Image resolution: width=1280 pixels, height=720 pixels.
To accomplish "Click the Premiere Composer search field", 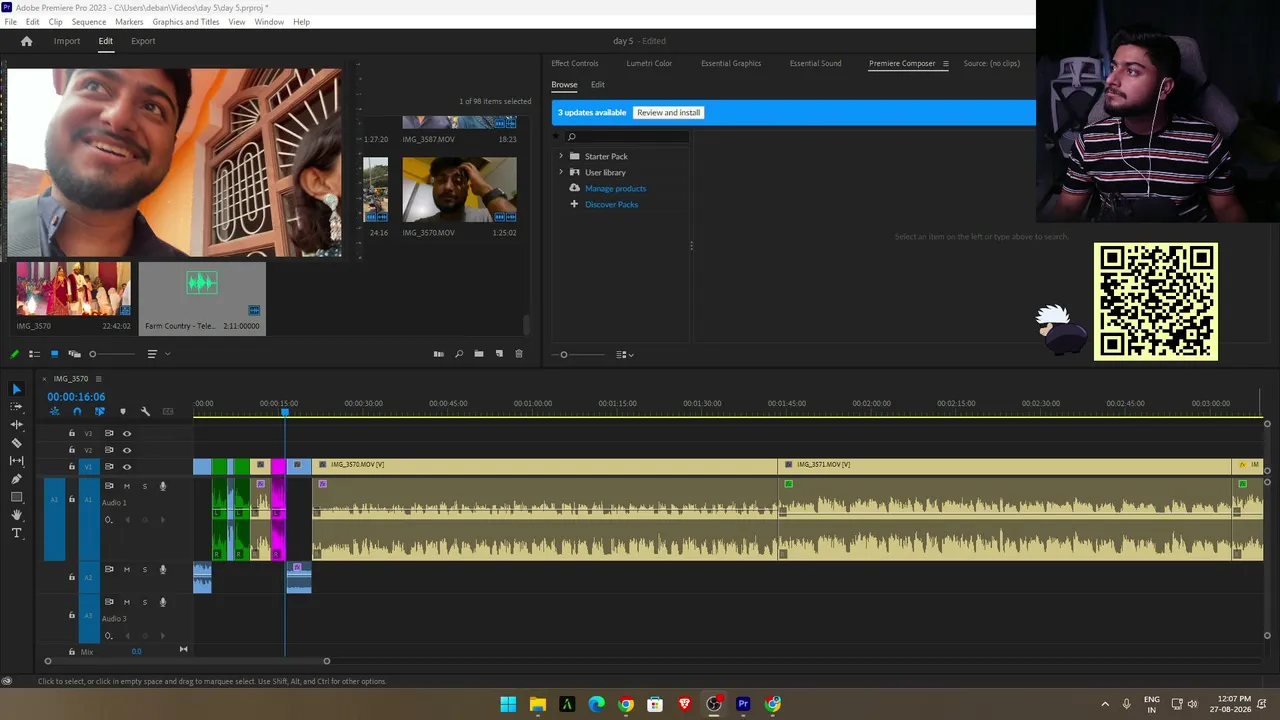I will pos(628,137).
